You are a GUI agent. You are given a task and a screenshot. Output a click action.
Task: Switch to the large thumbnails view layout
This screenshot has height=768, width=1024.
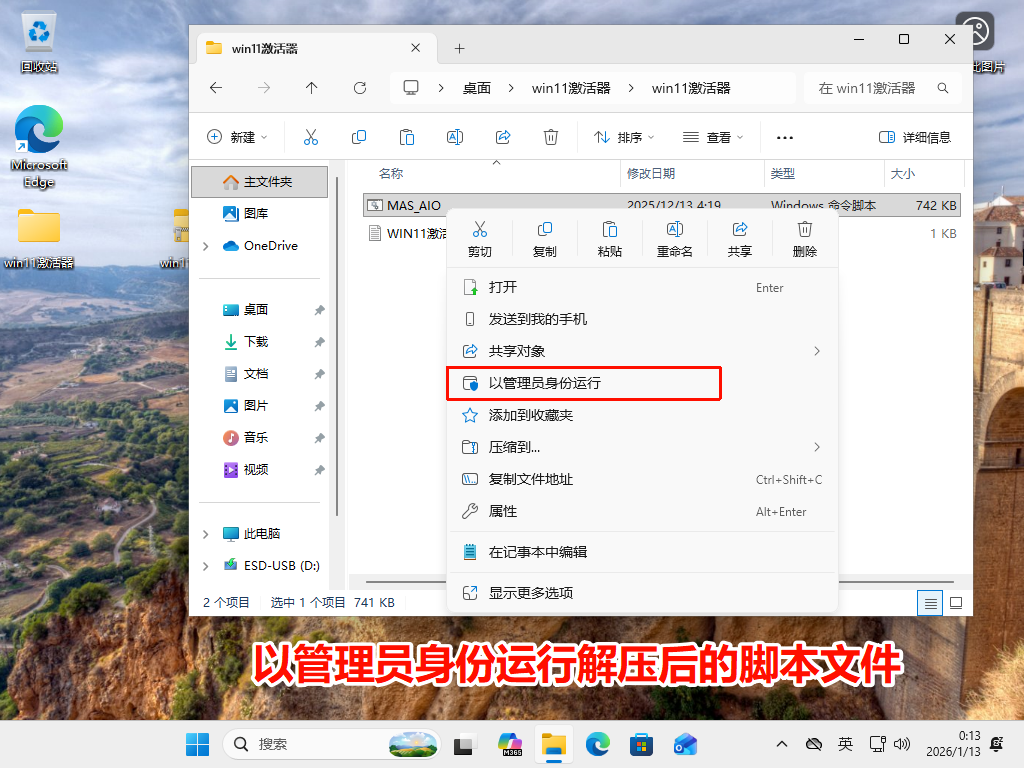coord(956,603)
